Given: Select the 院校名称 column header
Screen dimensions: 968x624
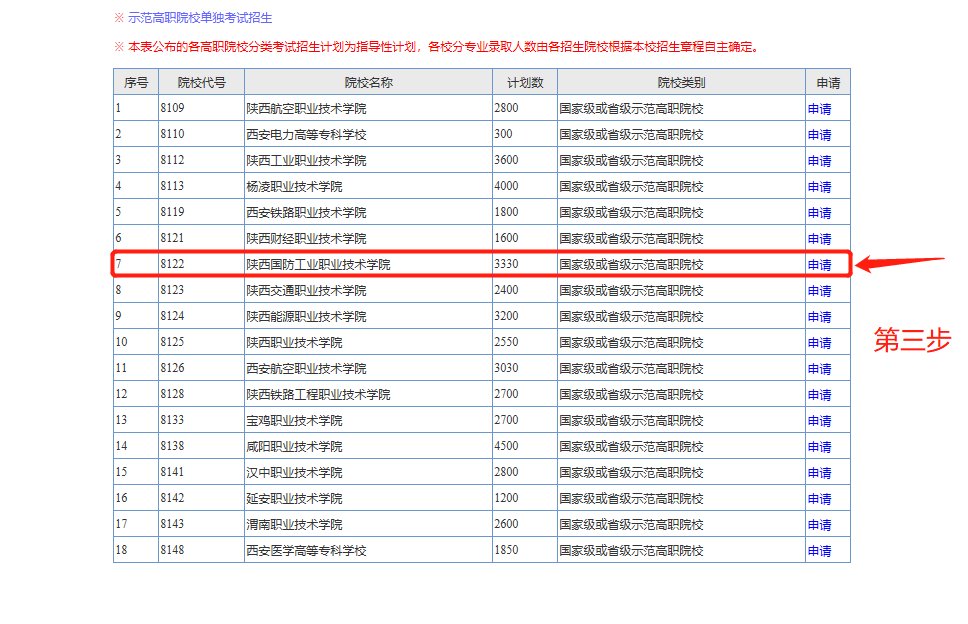Looking at the screenshot, I should (369, 83).
